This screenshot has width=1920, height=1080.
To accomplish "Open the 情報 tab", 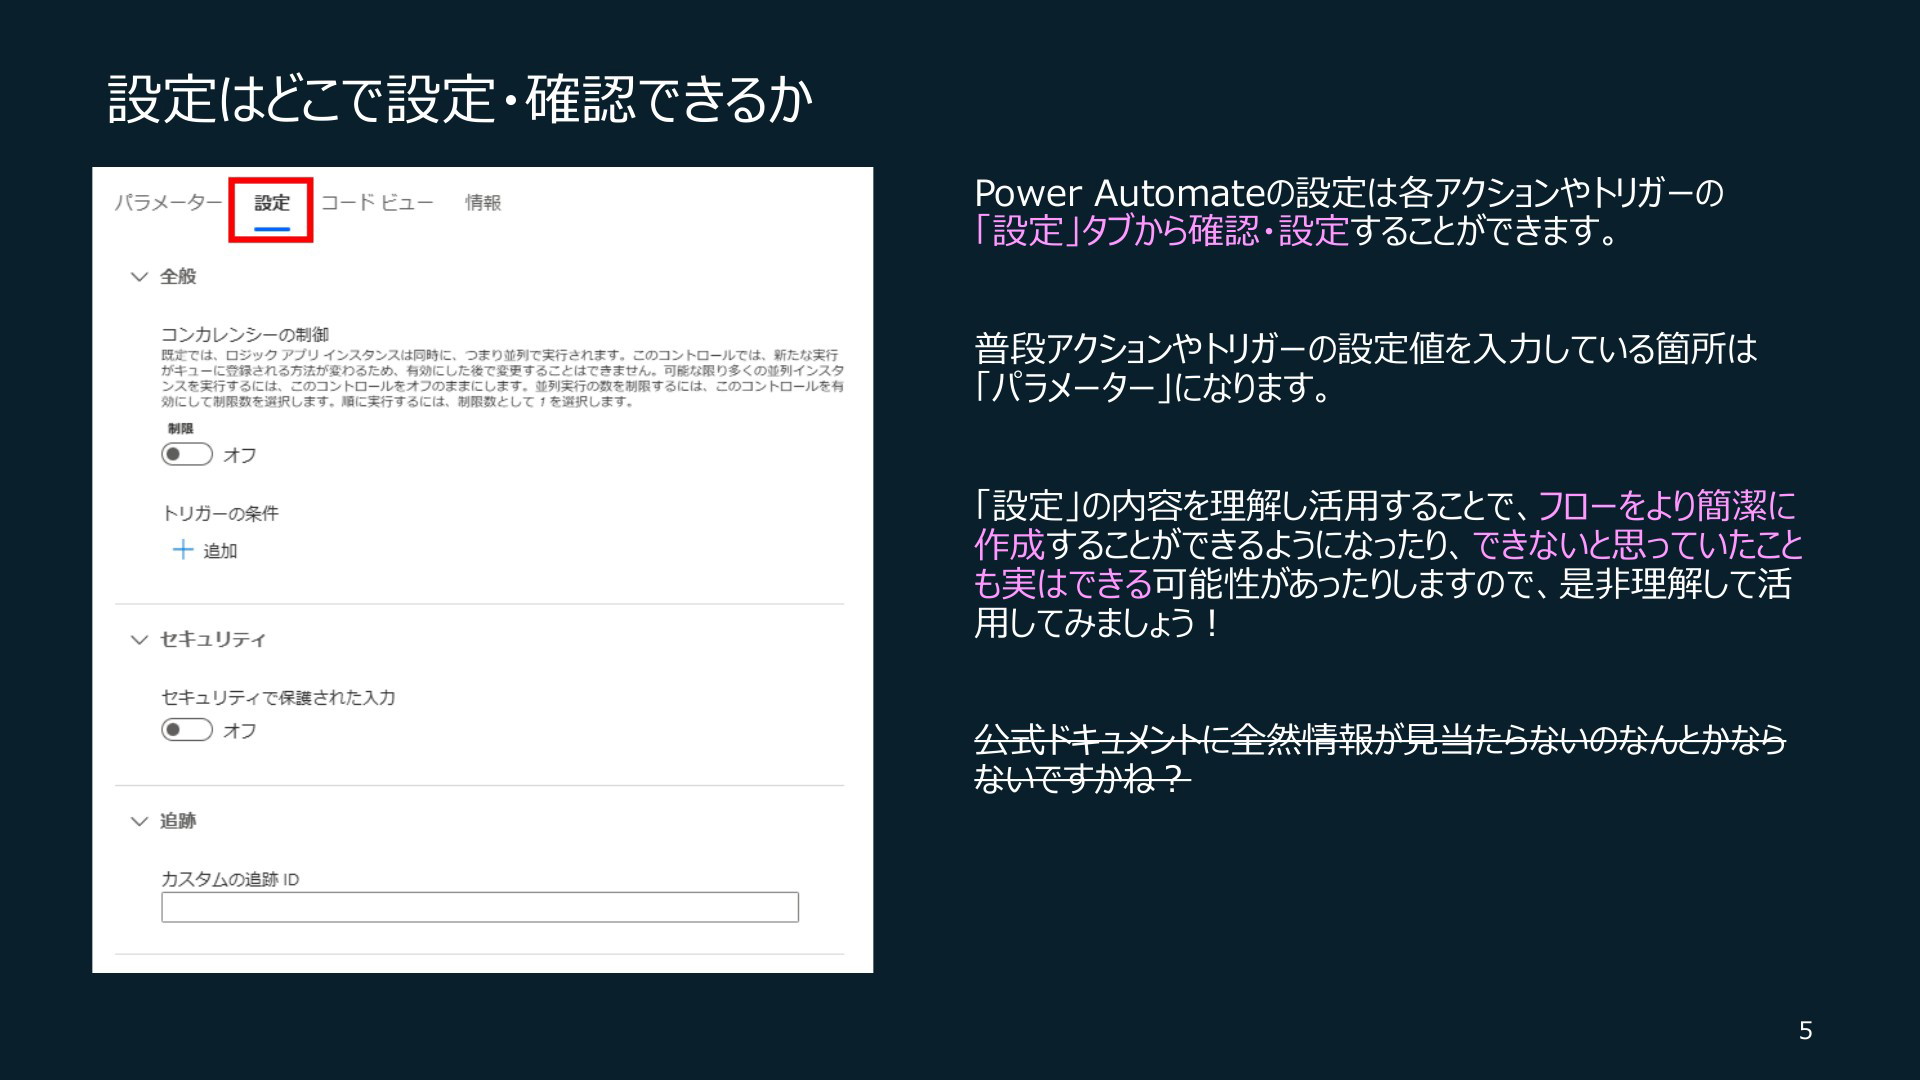I will click(x=483, y=203).
